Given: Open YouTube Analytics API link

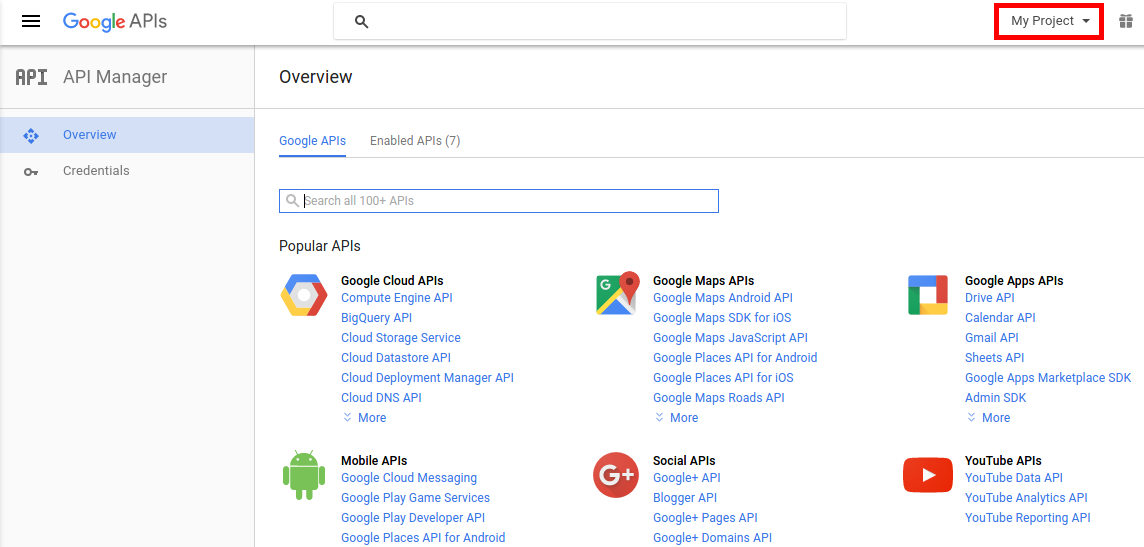Looking at the screenshot, I should [x=1026, y=497].
